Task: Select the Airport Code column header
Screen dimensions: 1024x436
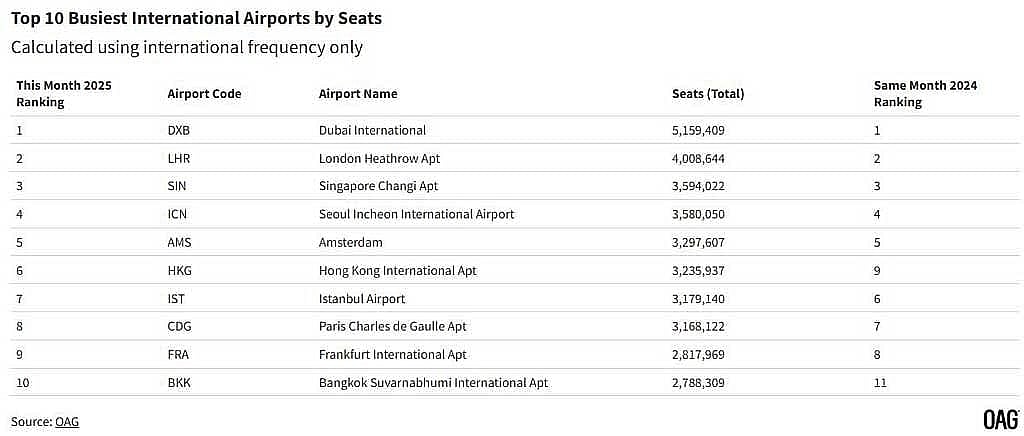Action: click(x=204, y=94)
